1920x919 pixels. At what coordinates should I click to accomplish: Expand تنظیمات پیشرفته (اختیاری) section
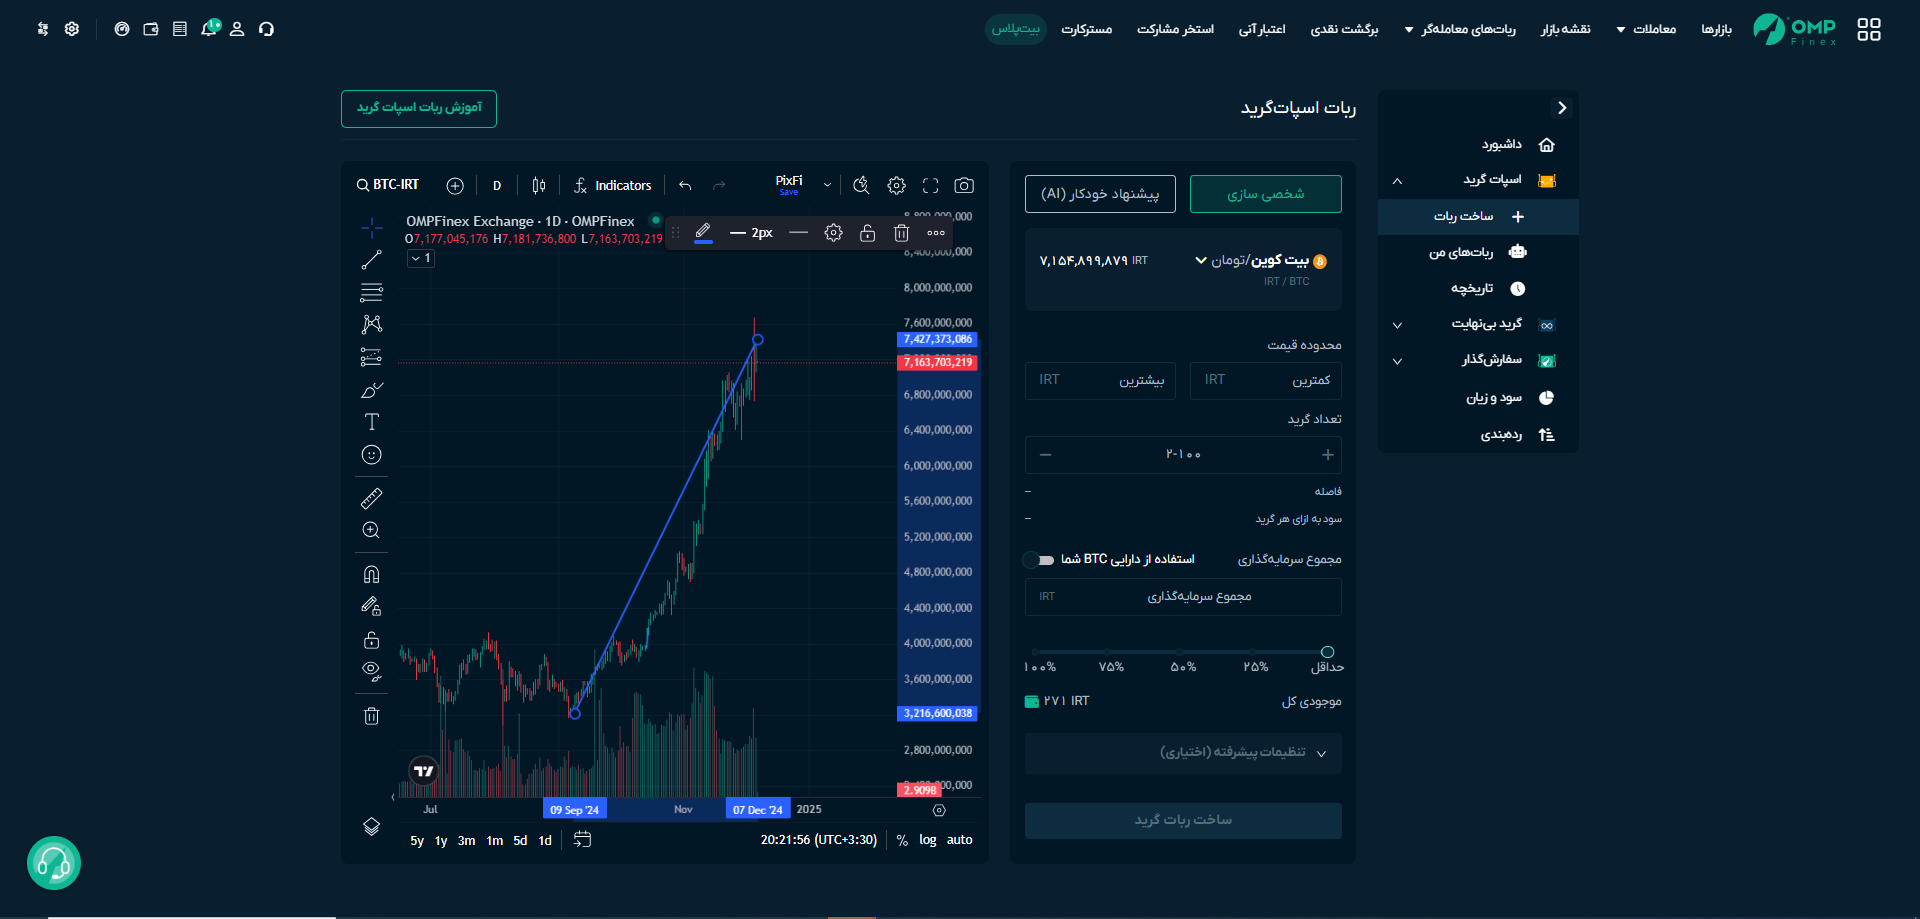pos(1183,753)
